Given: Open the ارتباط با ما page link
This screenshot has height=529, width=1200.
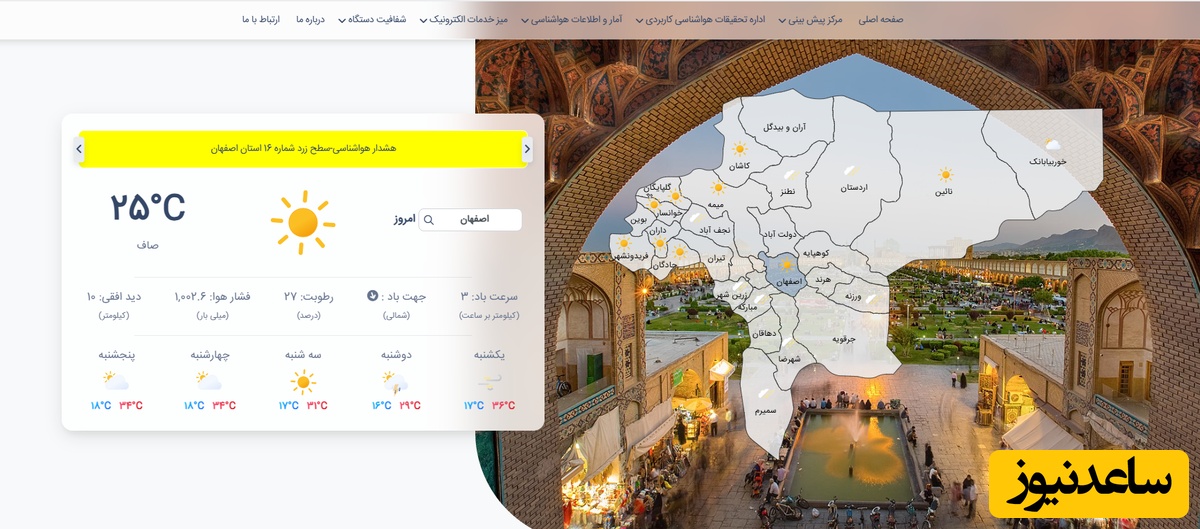Looking at the screenshot, I should click(261, 19).
